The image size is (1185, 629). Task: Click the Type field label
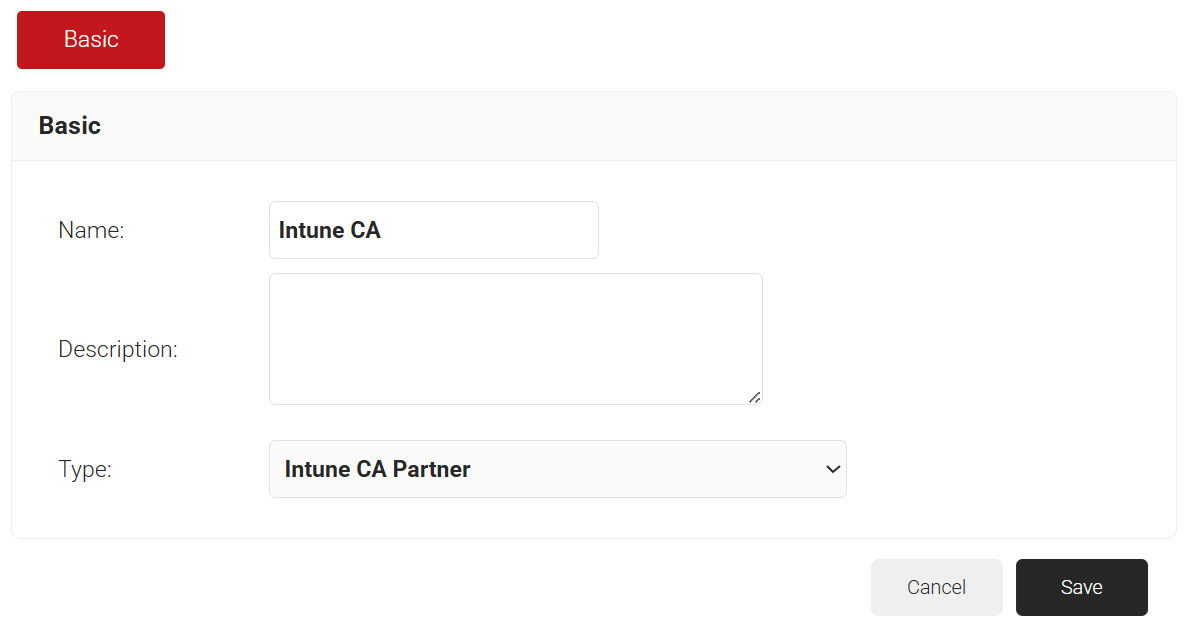85,469
